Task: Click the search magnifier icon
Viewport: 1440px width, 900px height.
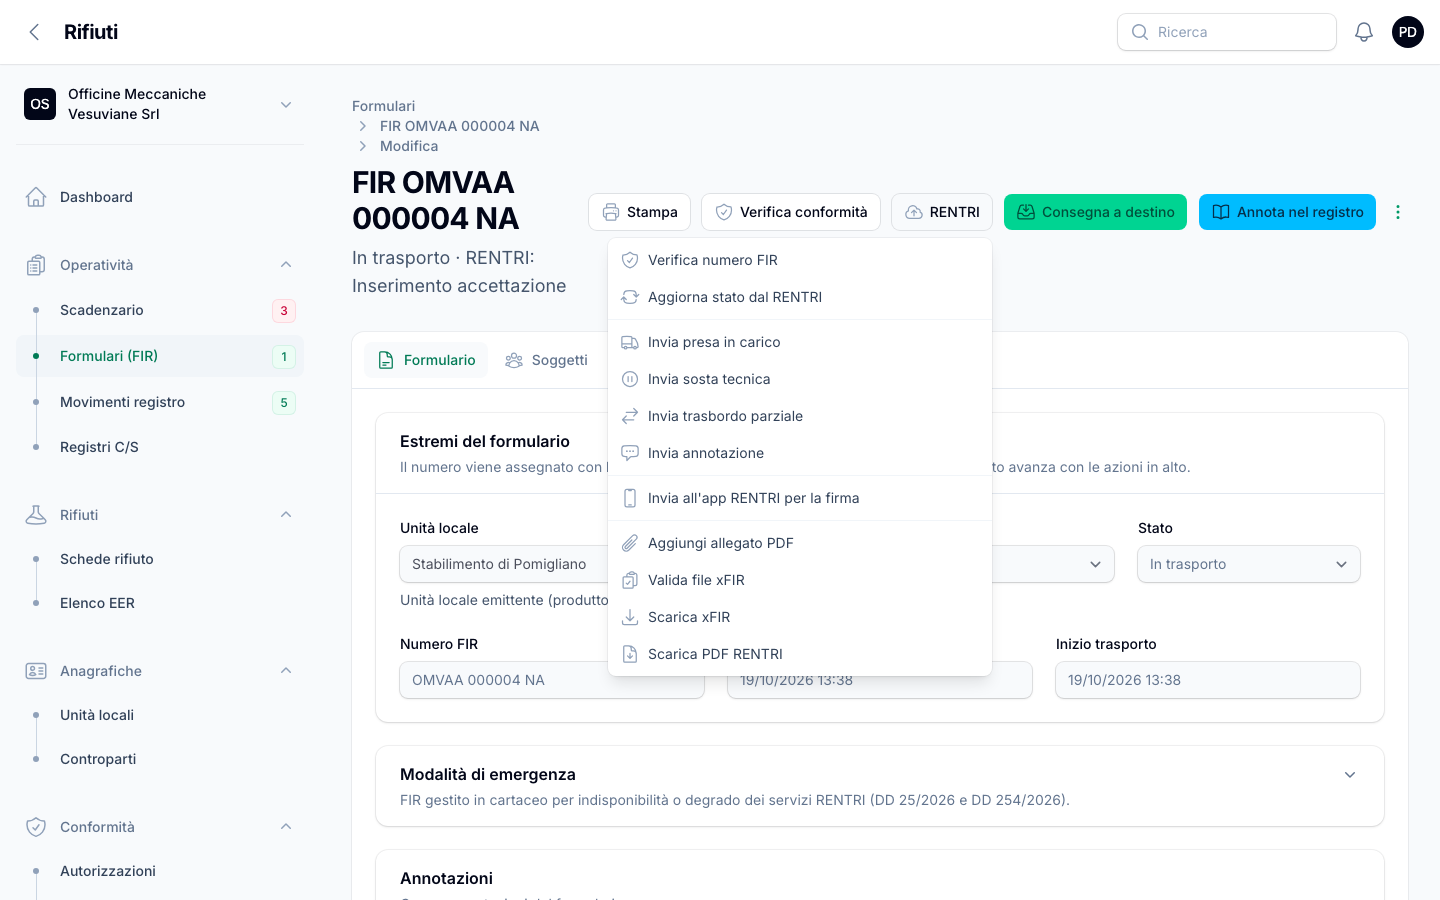Action: click(1140, 32)
